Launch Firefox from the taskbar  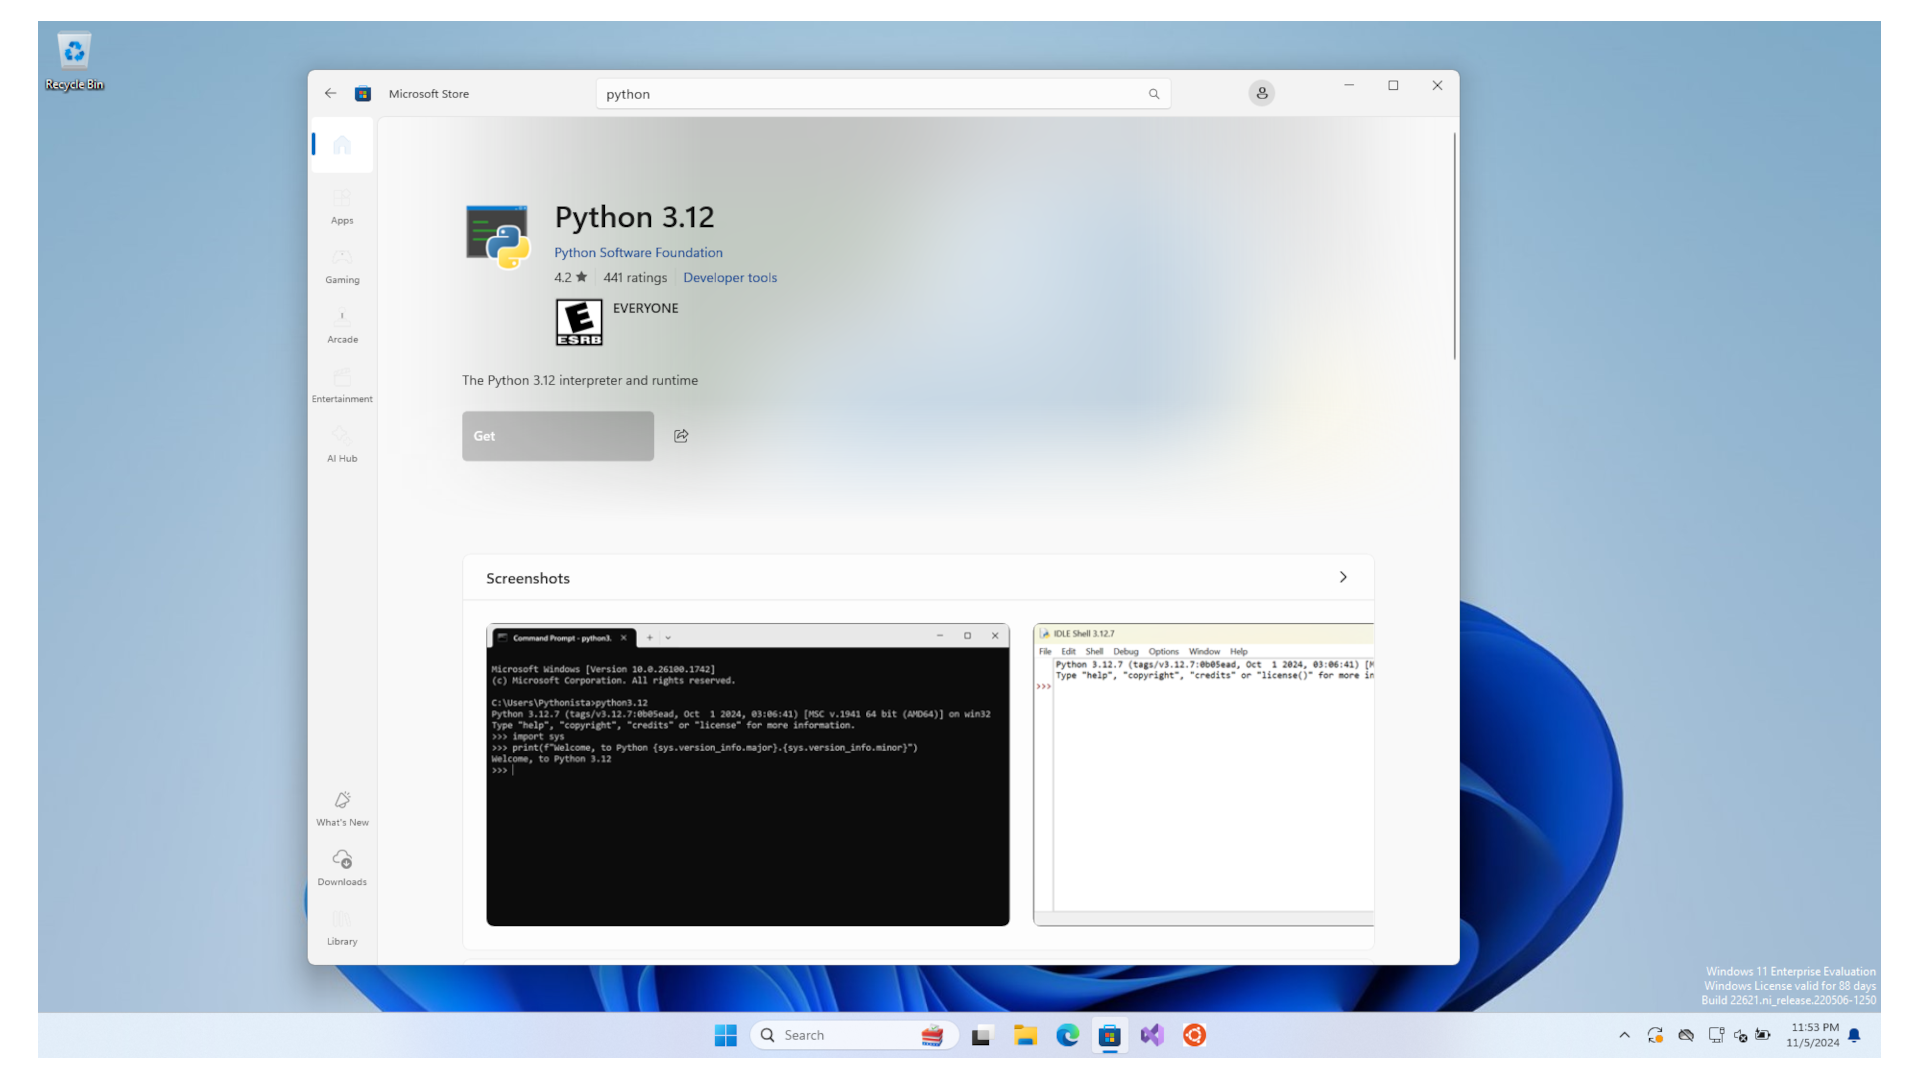[x=1193, y=1035]
